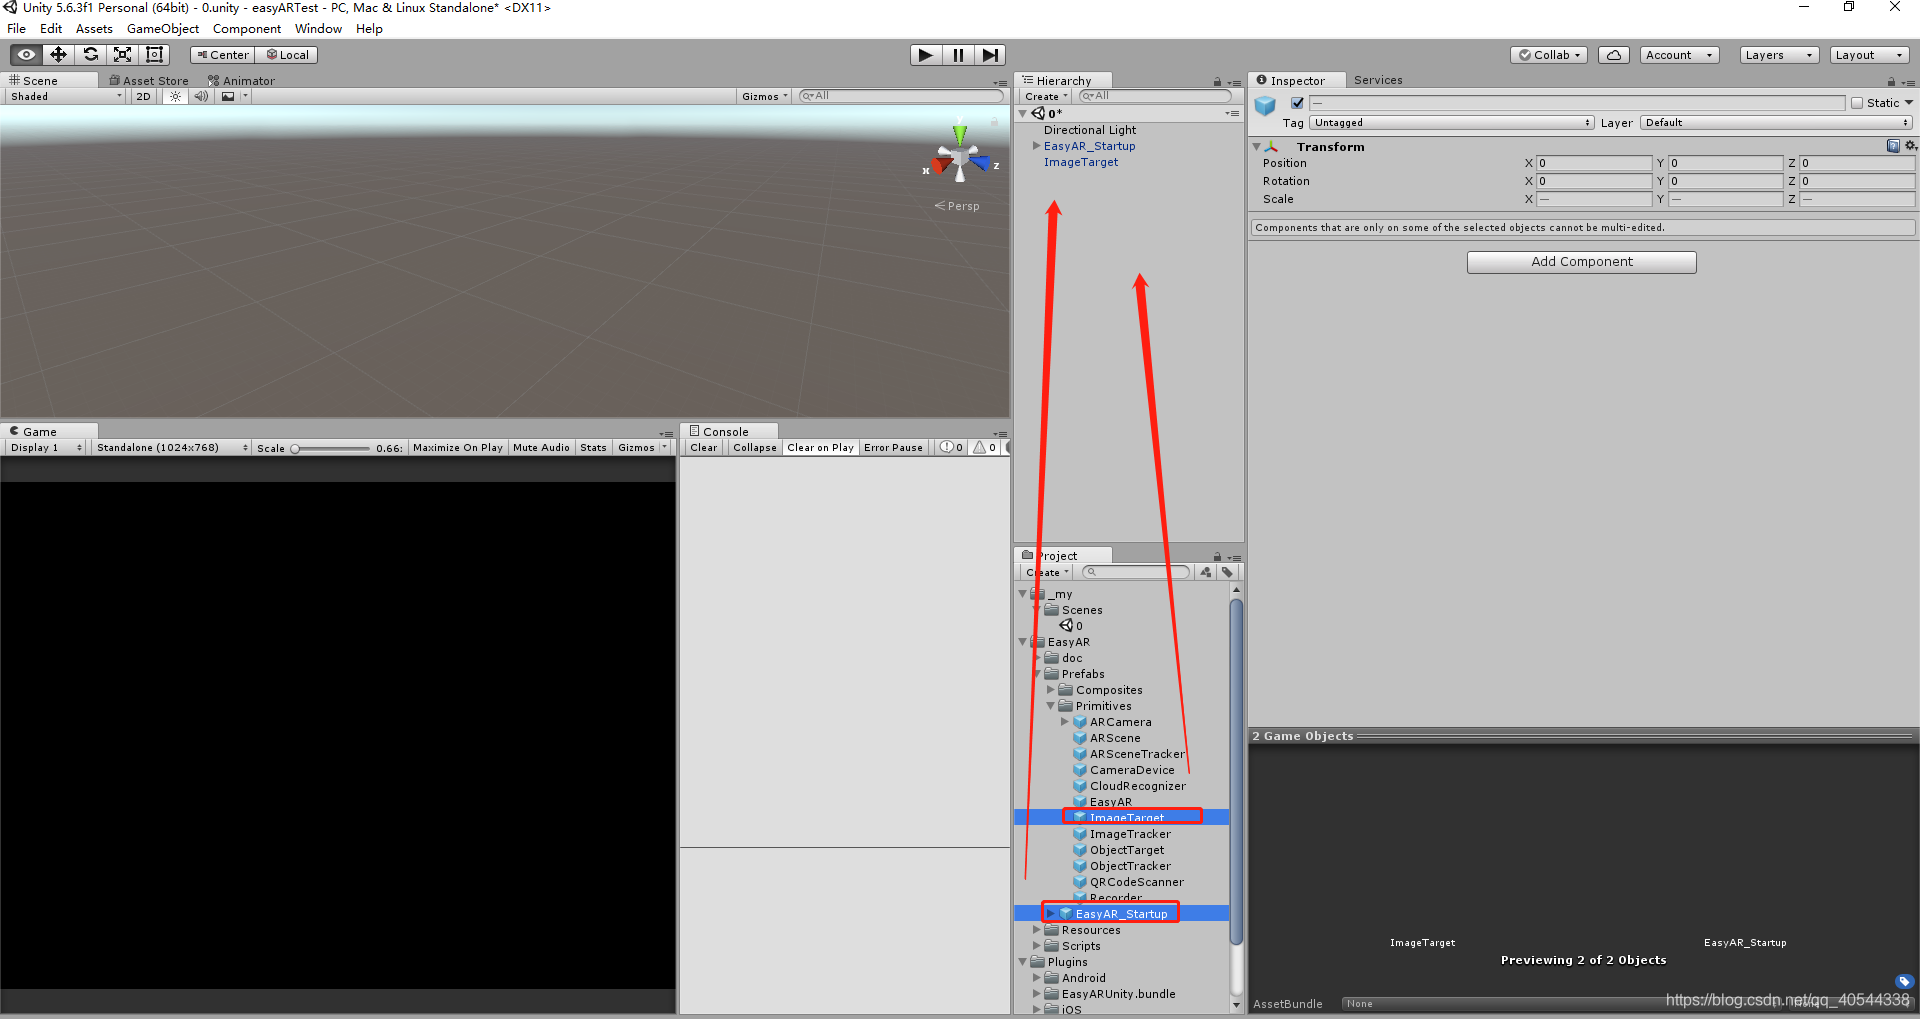This screenshot has width=1920, height=1019.
Task: Select ImageTarget in the Hierarchy
Action: click(1081, 162)
